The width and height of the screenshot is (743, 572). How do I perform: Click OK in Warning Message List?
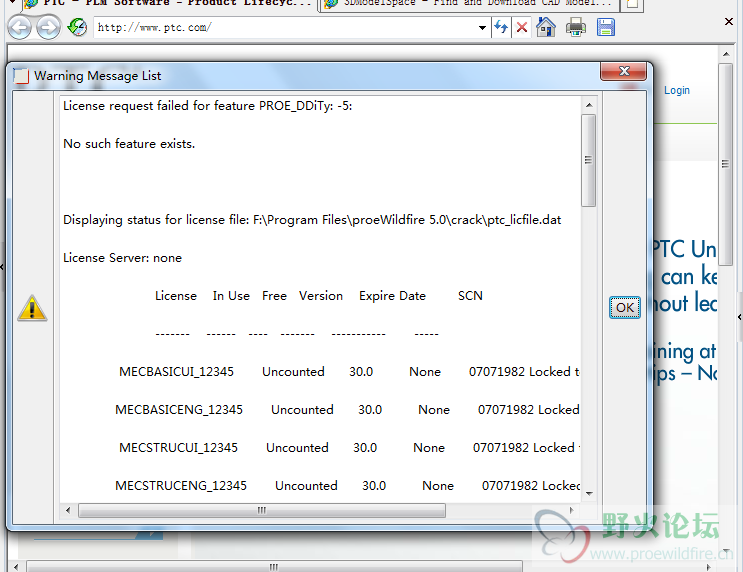625,308
